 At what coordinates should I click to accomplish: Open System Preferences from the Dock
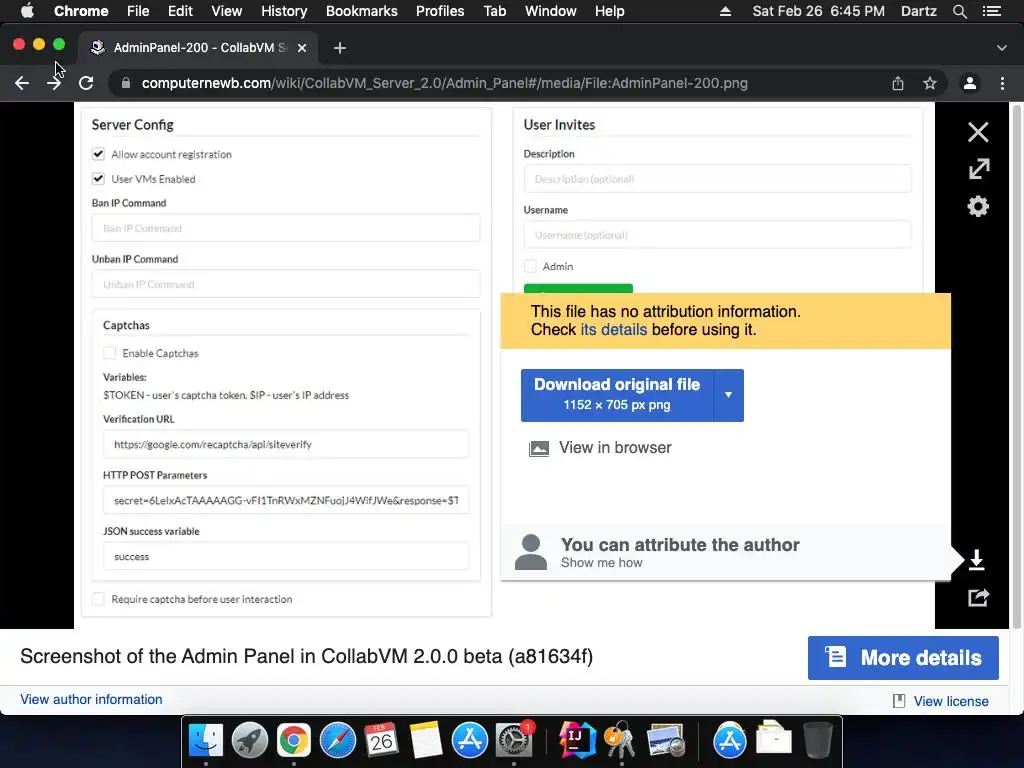514,740
